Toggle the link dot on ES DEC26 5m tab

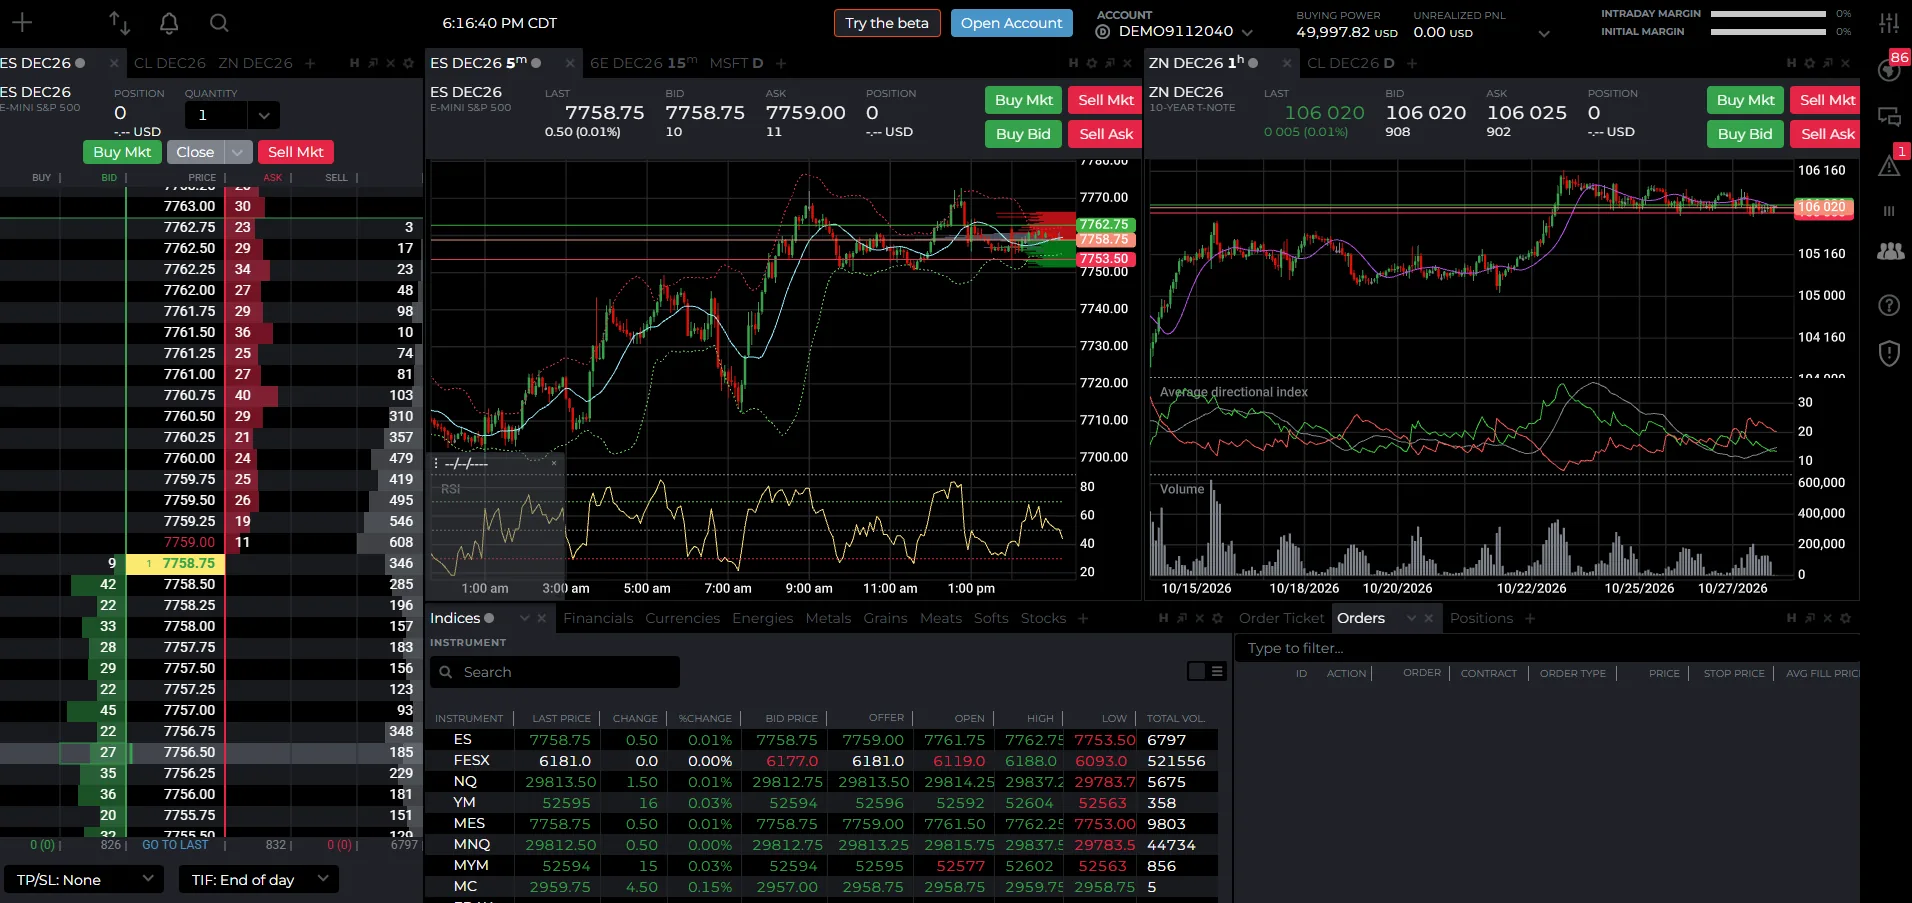536,63
